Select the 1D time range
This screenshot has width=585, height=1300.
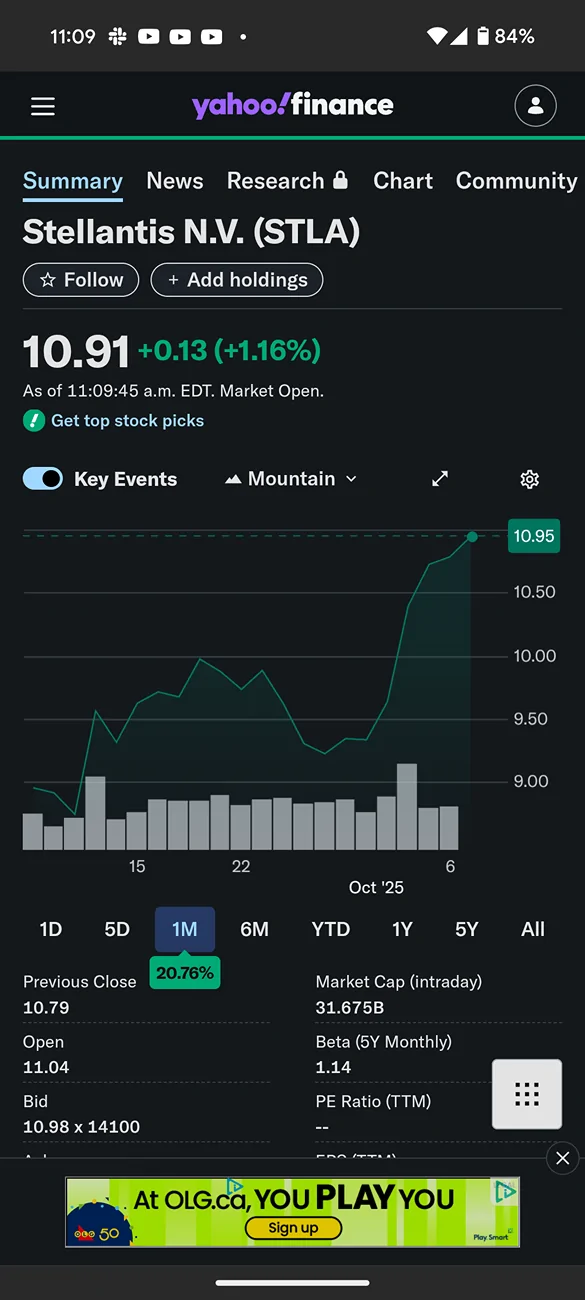pyautogui.click(x=51, y=929)
